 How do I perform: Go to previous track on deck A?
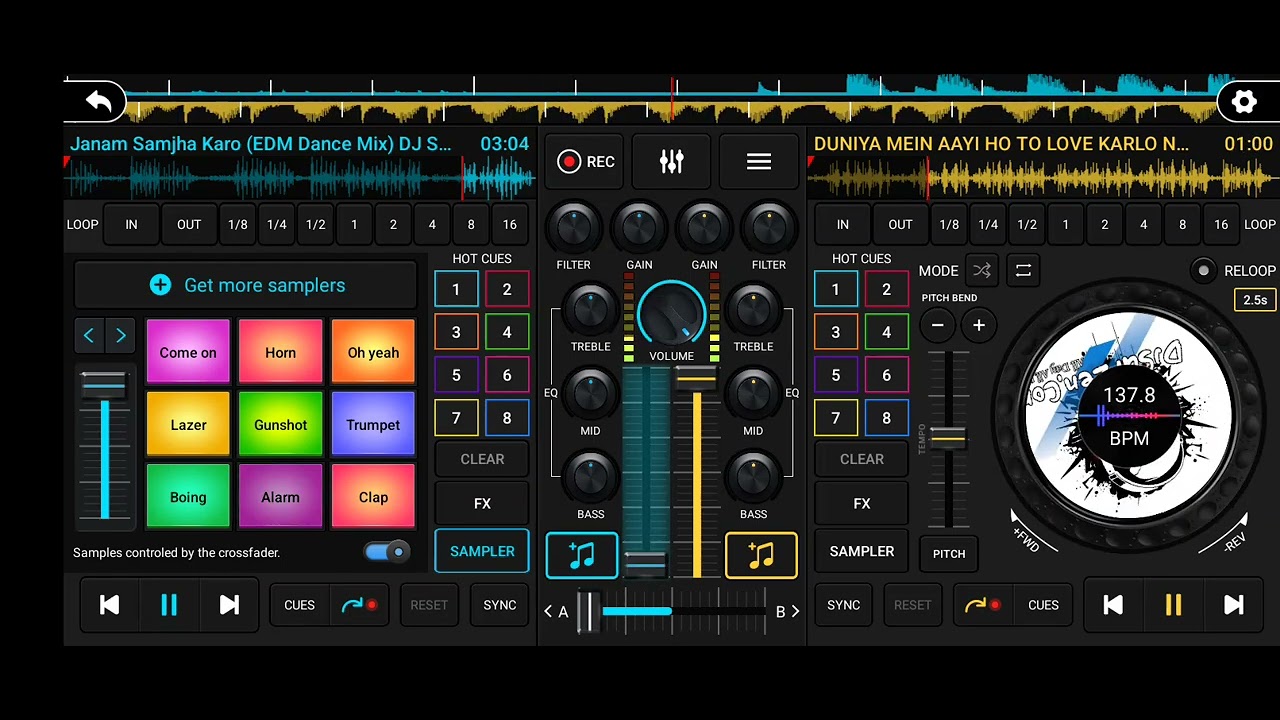click(109, 605)
